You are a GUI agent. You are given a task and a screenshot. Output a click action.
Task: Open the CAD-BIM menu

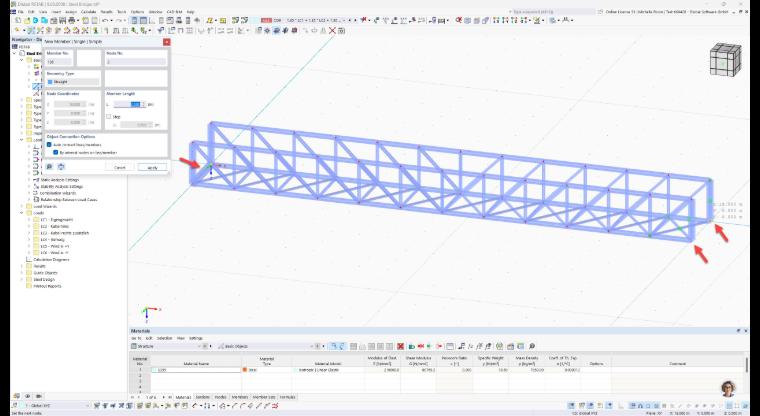[x=174, y=12]
